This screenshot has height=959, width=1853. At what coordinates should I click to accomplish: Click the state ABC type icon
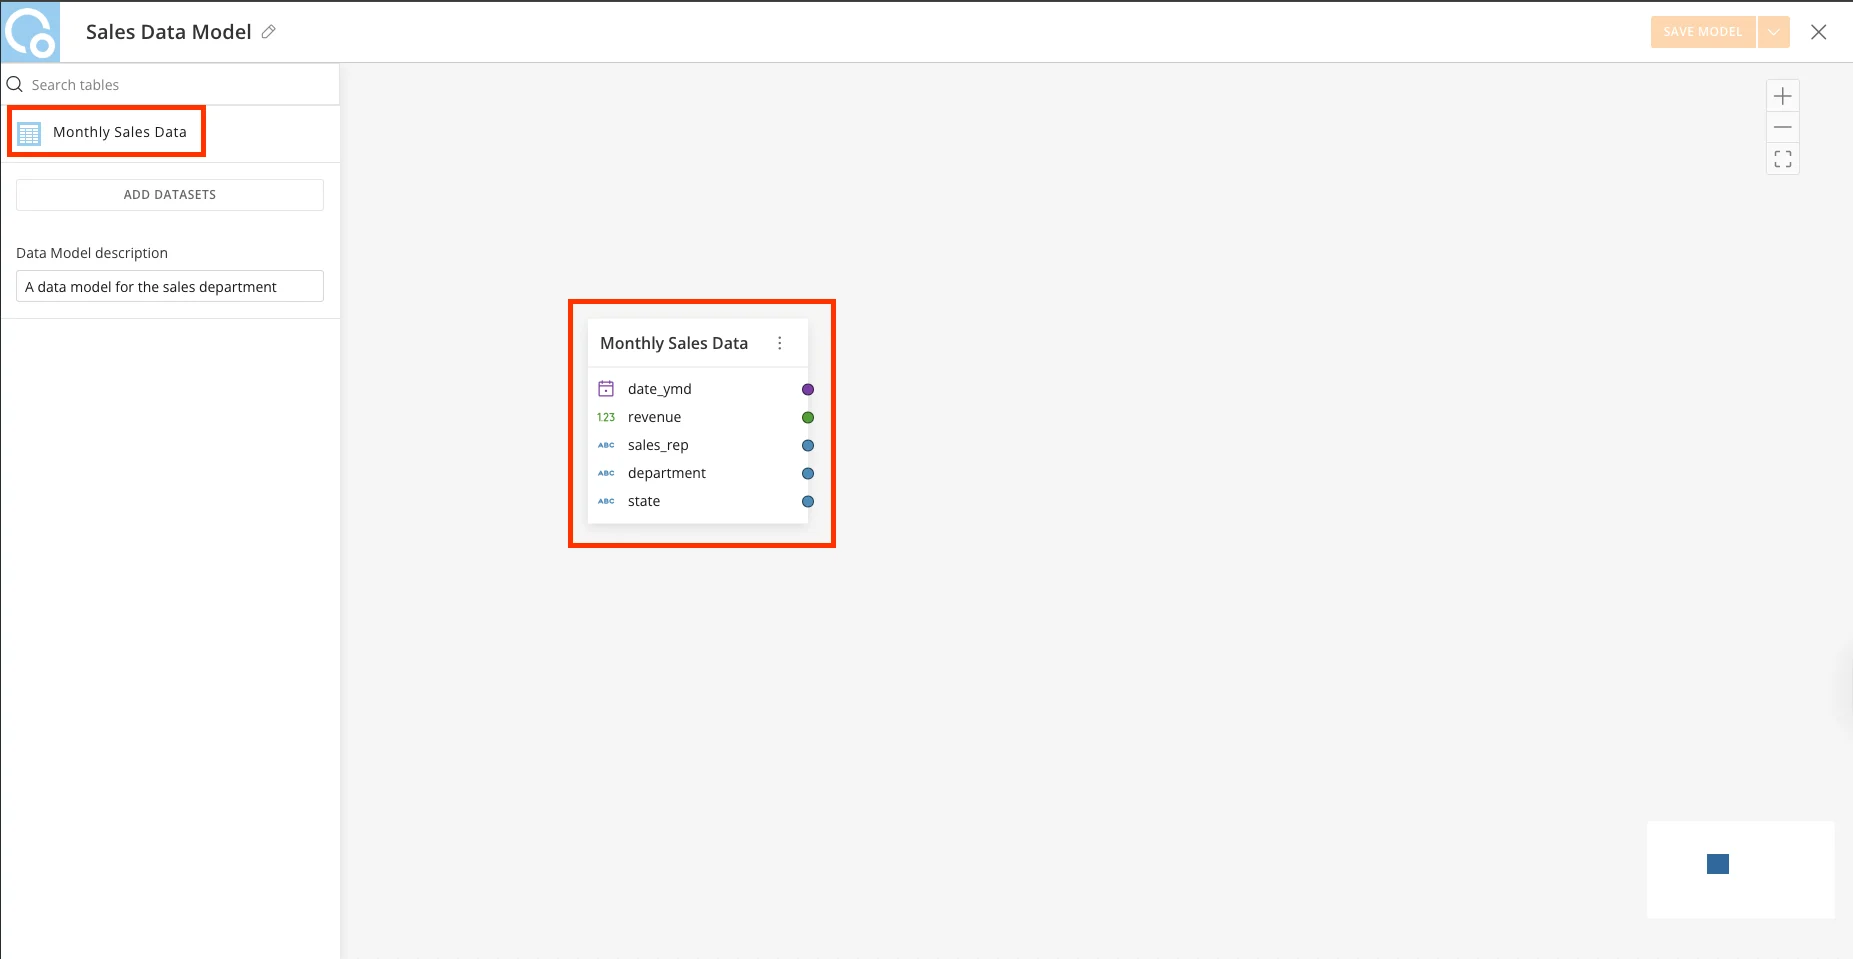606,501
